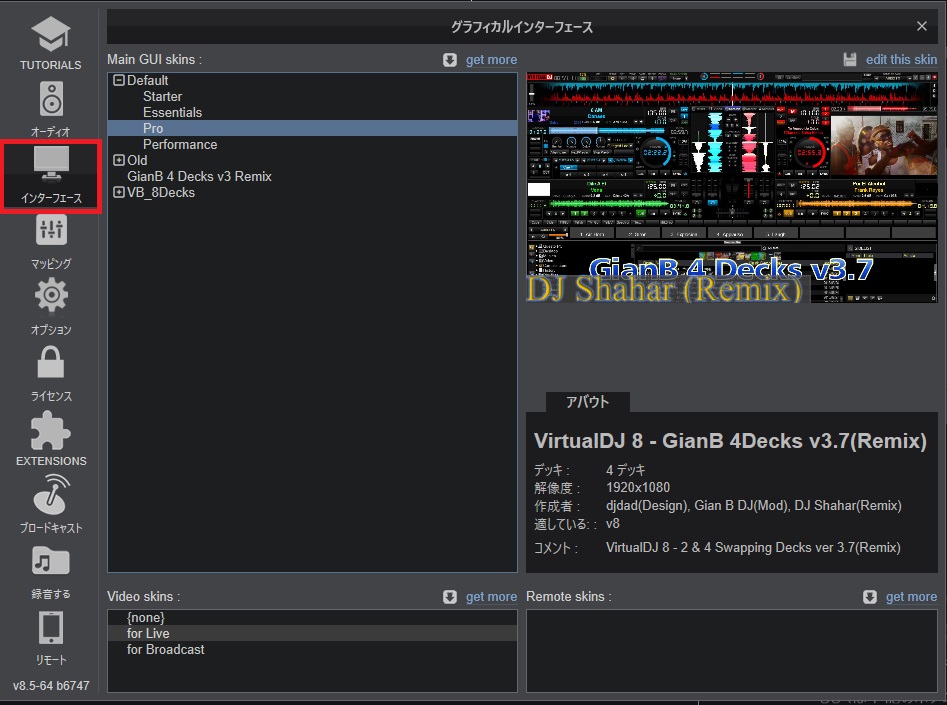
Task: Open the Remote (リモート) phone icon
Action: pos(51,628)
